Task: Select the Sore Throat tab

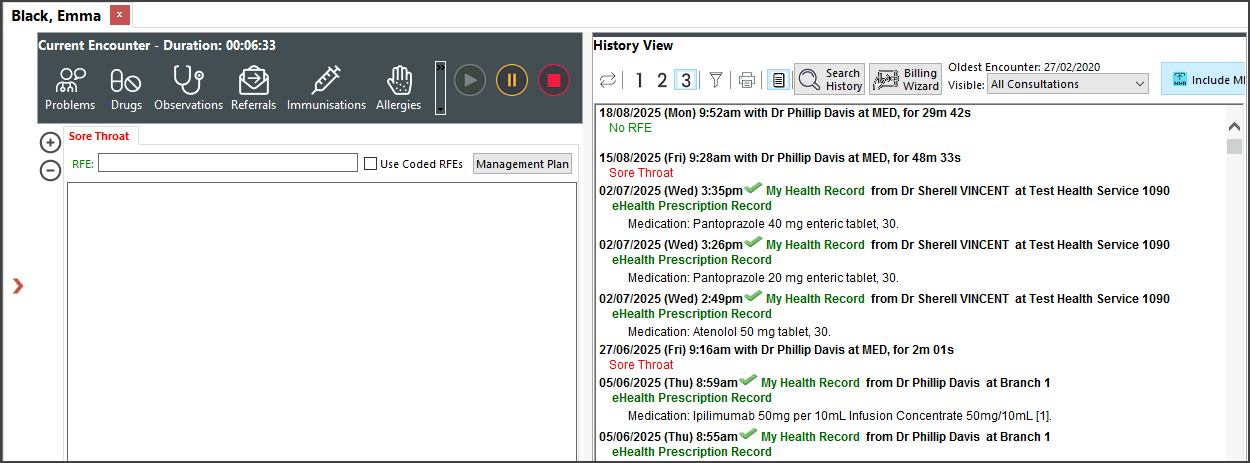Action: point(99,136)
